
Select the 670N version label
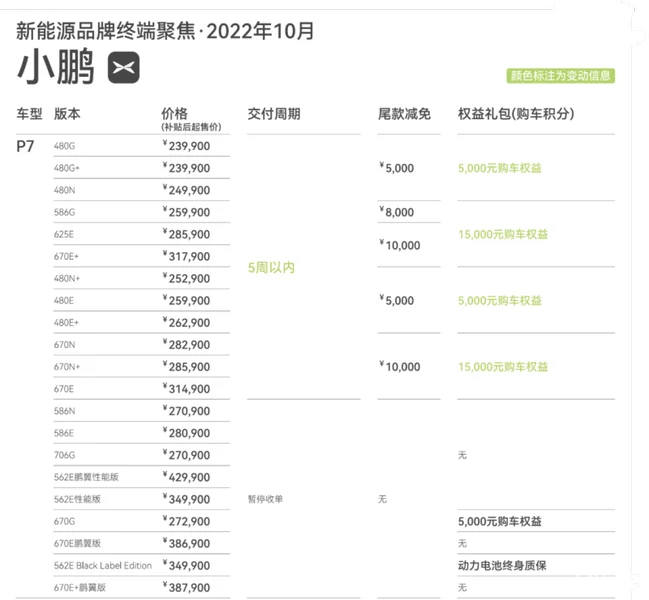(x=64, y=345)
